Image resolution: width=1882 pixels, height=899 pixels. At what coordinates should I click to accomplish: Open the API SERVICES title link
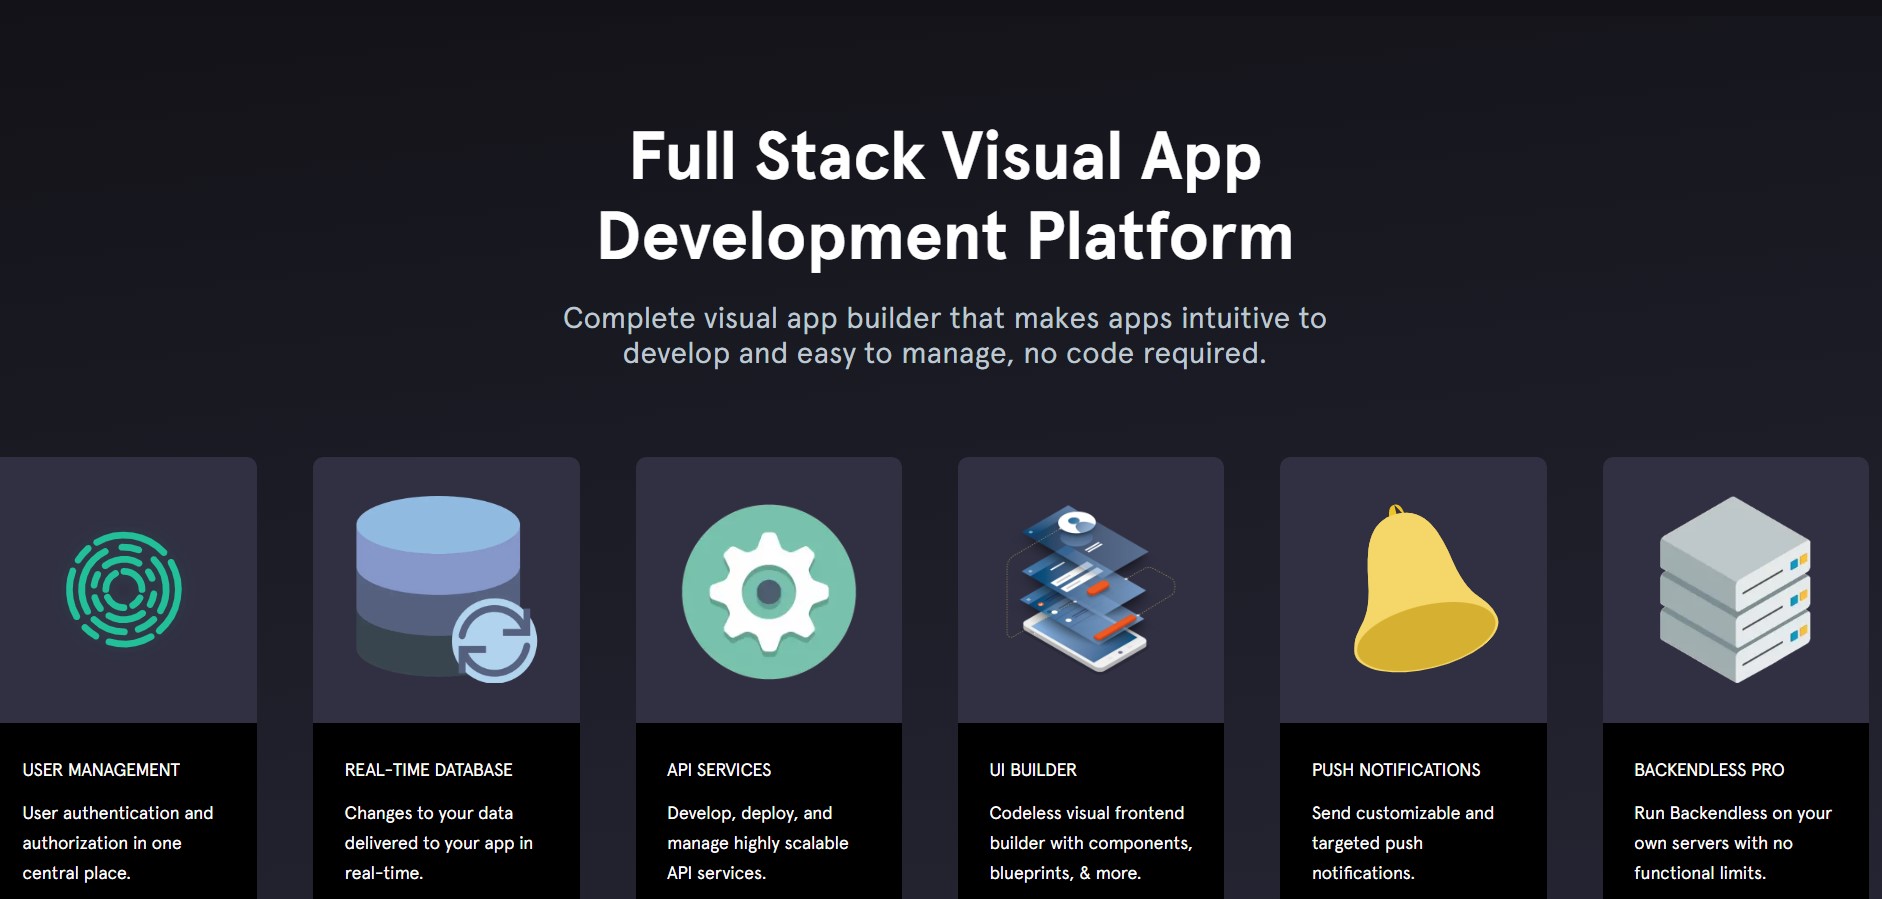(x=719, y=770)
